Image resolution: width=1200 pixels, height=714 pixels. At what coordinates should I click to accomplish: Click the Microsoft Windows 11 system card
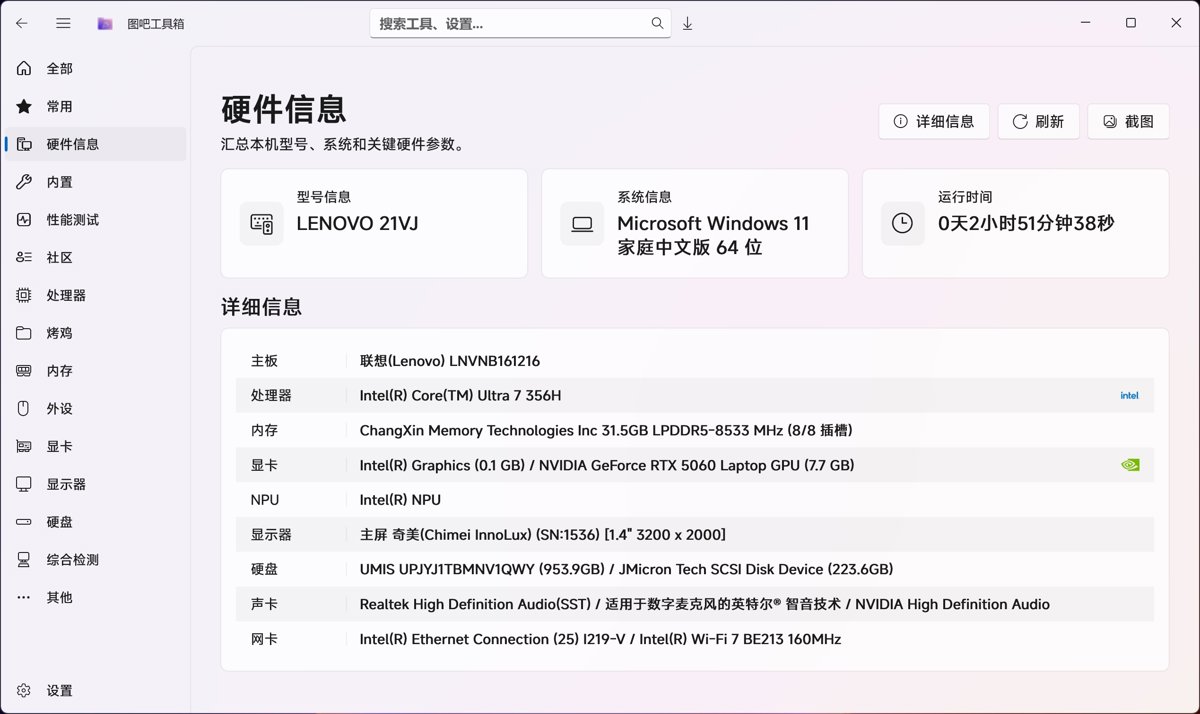point(695,223)
